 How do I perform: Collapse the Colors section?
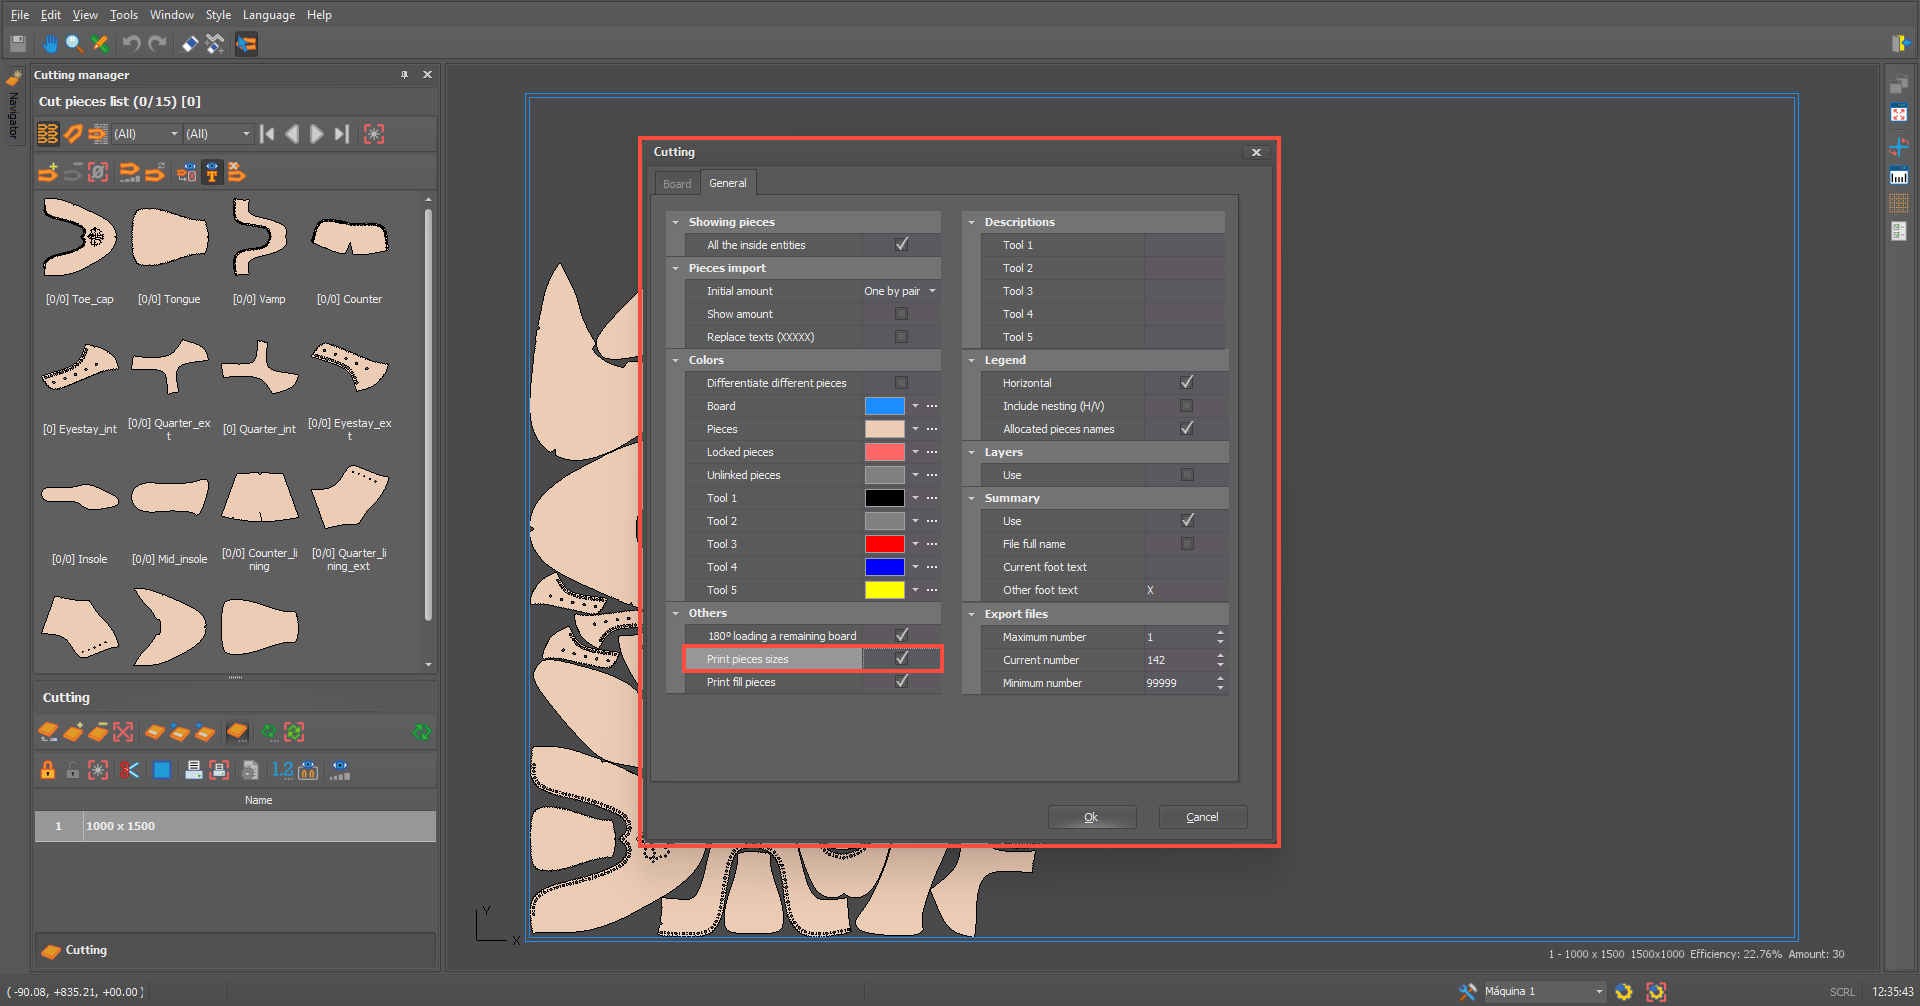676,360
